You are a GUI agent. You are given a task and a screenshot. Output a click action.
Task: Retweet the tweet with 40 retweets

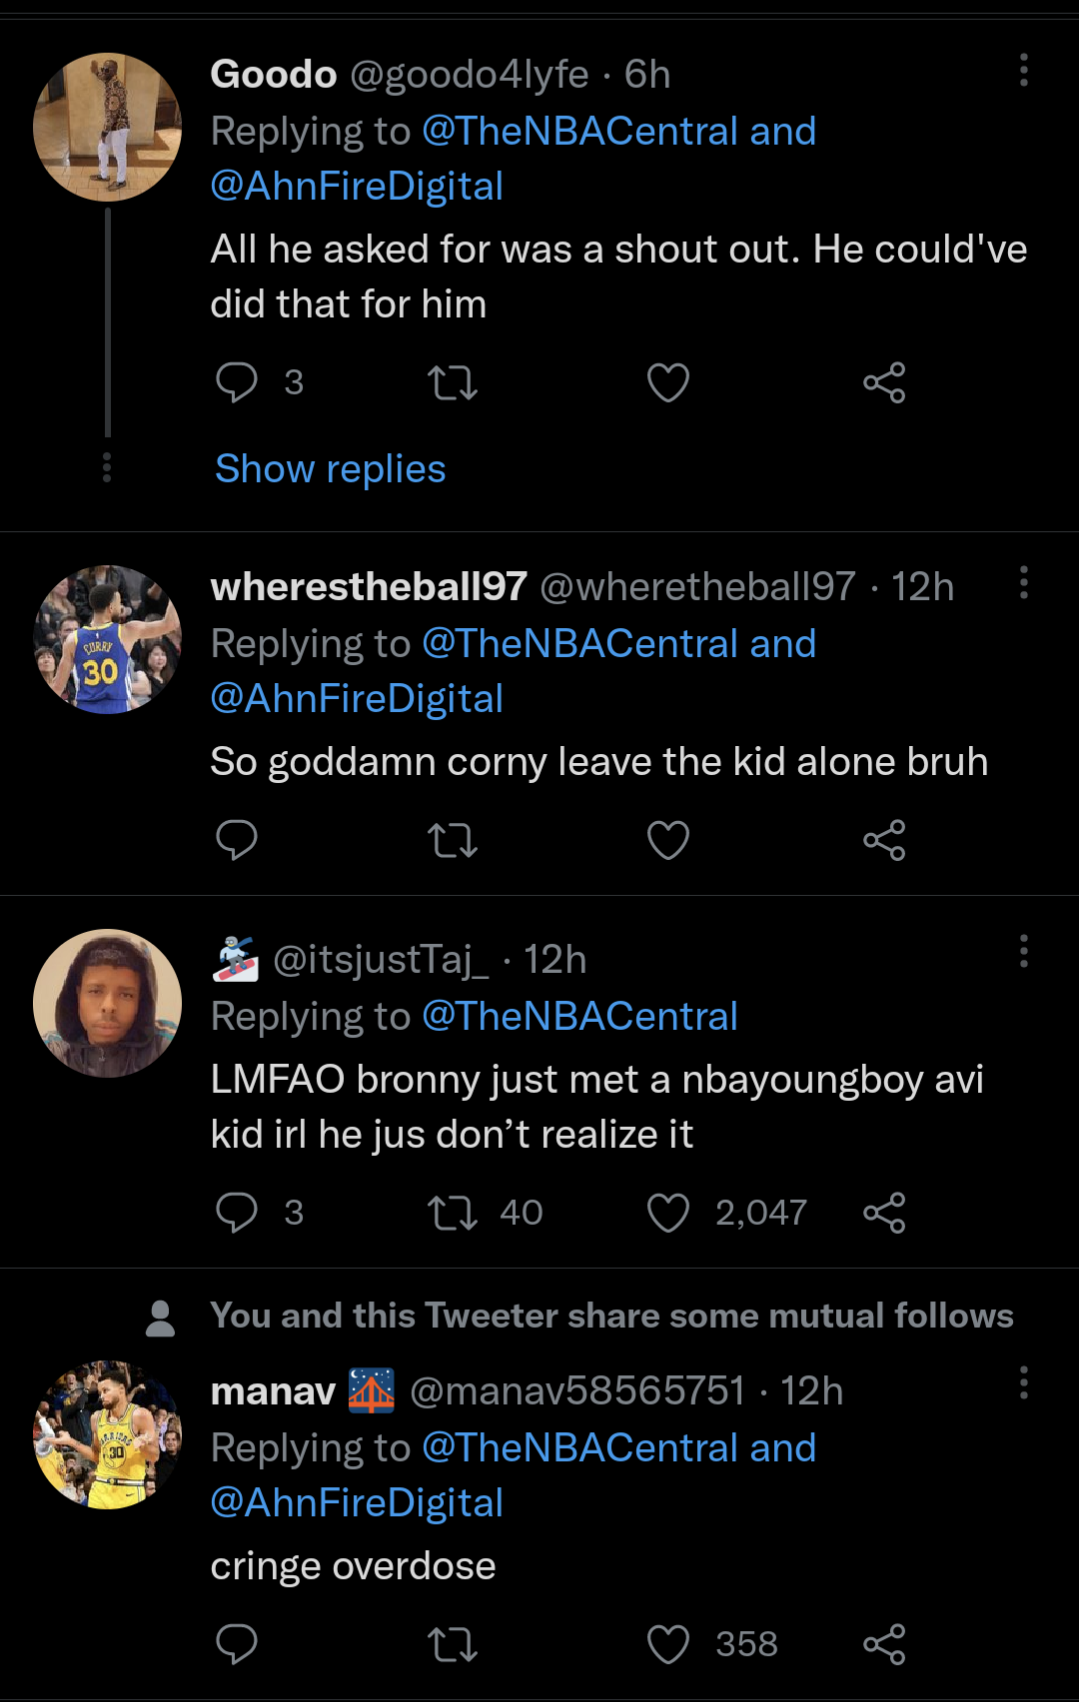click(x=452, y=1212)
